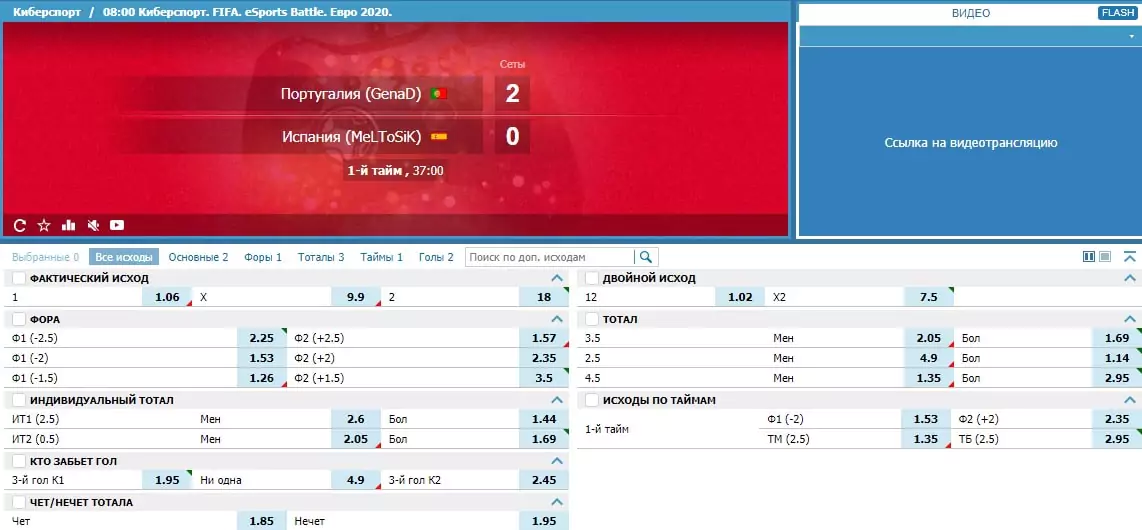Bet Чет at 1.85
The image size is (1142, 530).
[x=261, y=521]
